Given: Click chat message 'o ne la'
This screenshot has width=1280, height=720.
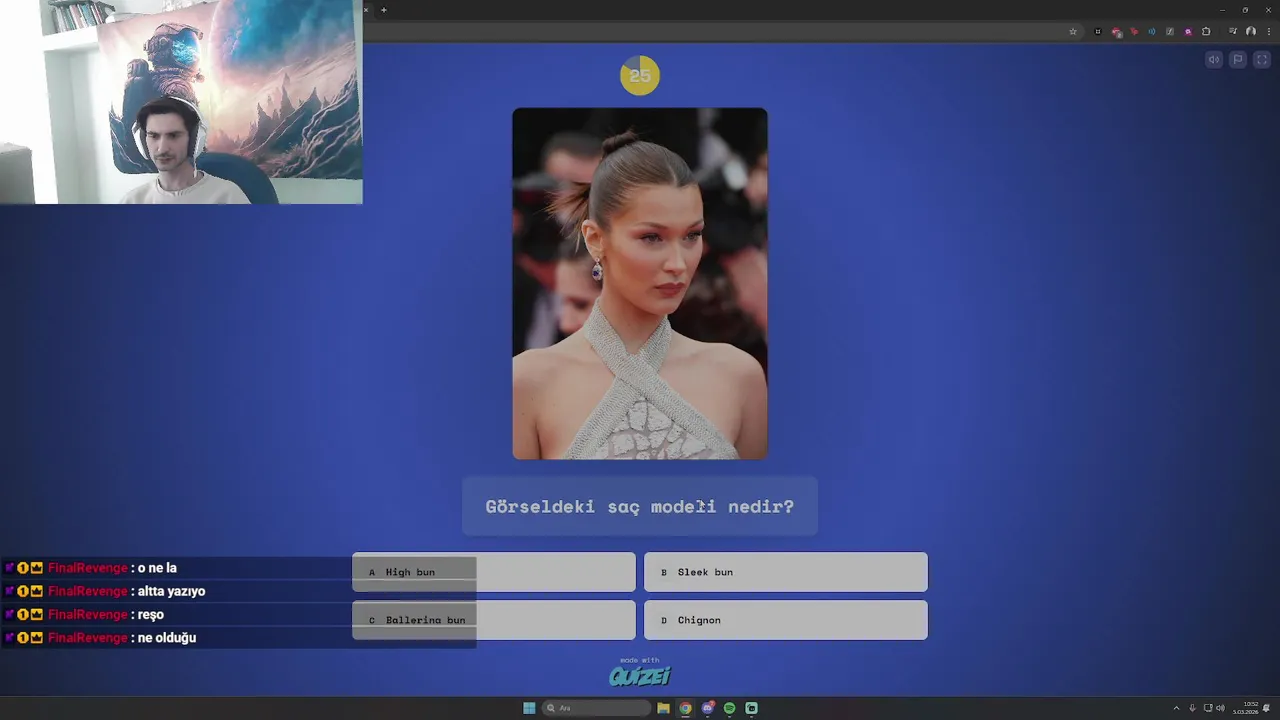Looking at the screenshot, I should pos(157,568).
